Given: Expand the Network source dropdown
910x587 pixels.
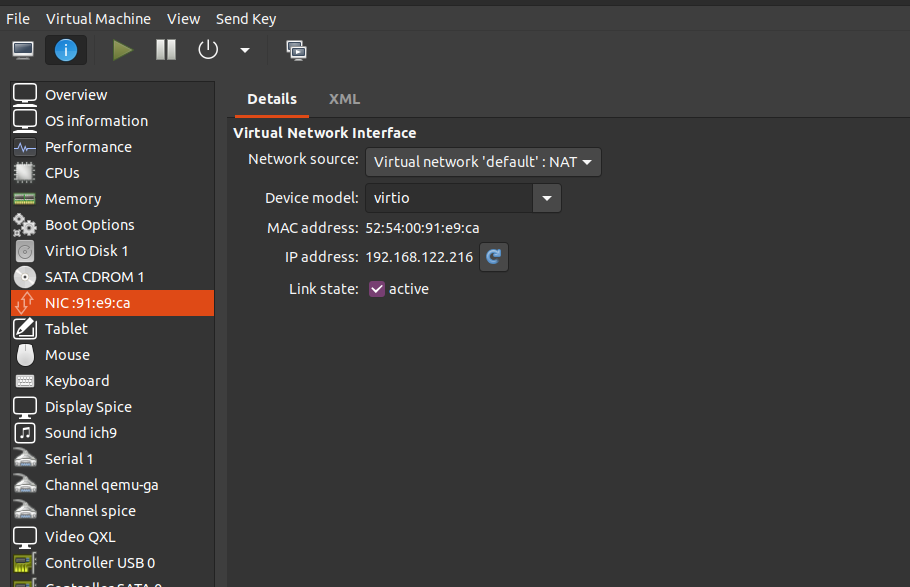Looking at the screenshot, I should (x=483, y=162).
